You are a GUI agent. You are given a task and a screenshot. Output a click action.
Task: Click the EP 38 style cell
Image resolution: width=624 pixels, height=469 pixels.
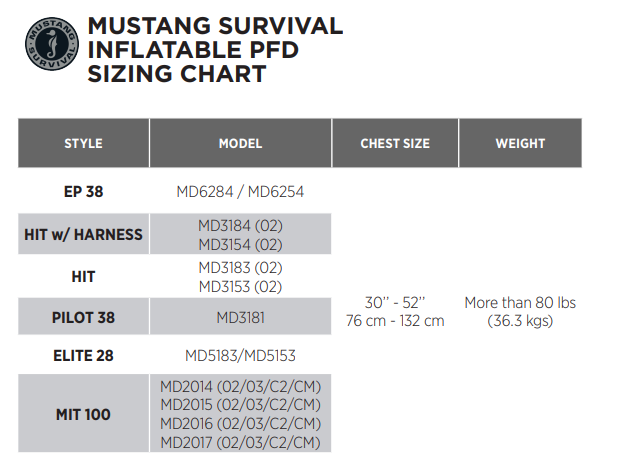[x=84, y=192]
